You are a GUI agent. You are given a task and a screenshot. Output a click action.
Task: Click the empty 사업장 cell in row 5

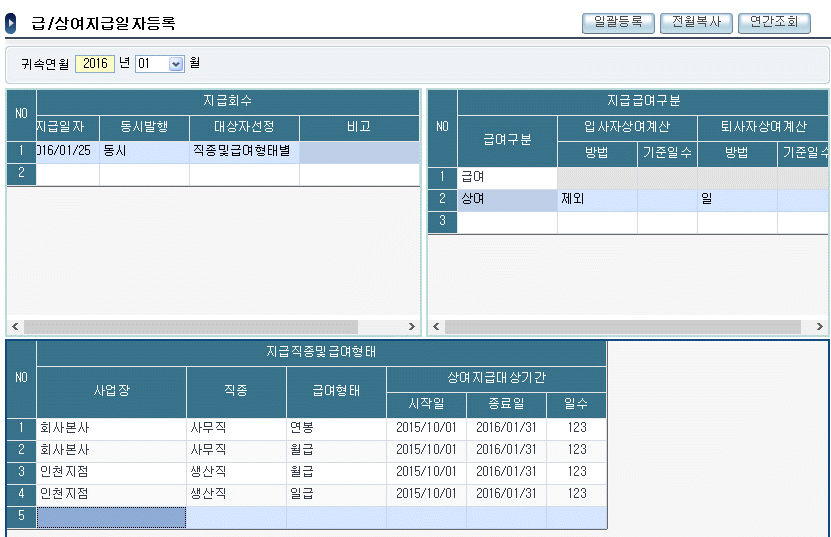coord(111,517)
